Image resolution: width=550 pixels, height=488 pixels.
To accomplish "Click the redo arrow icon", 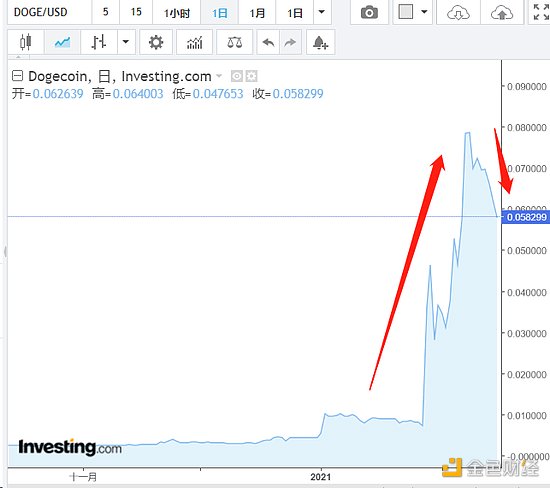I will 290,42.
